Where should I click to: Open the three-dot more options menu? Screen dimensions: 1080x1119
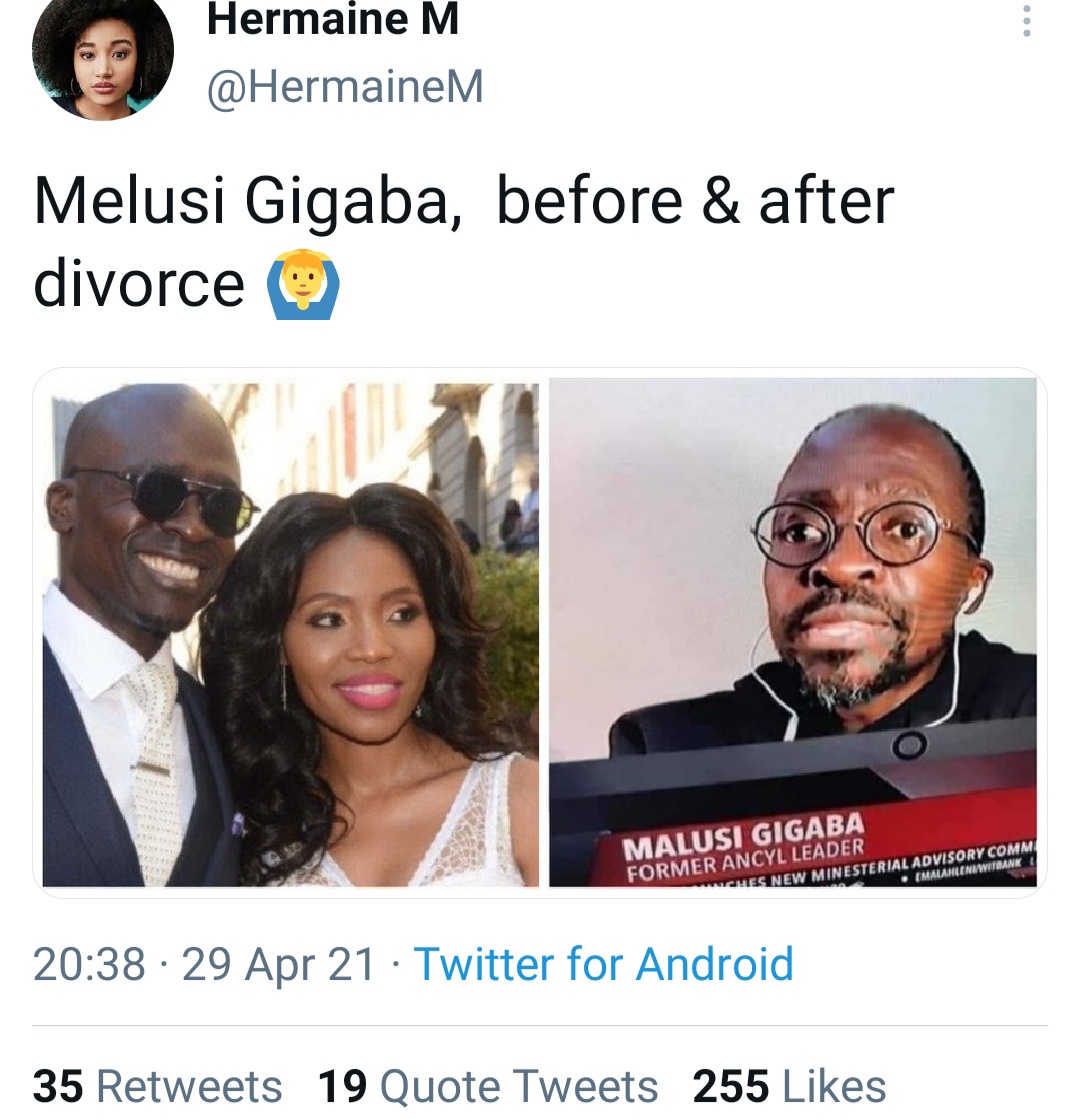pyautogui.click(x=1026, y=20)
